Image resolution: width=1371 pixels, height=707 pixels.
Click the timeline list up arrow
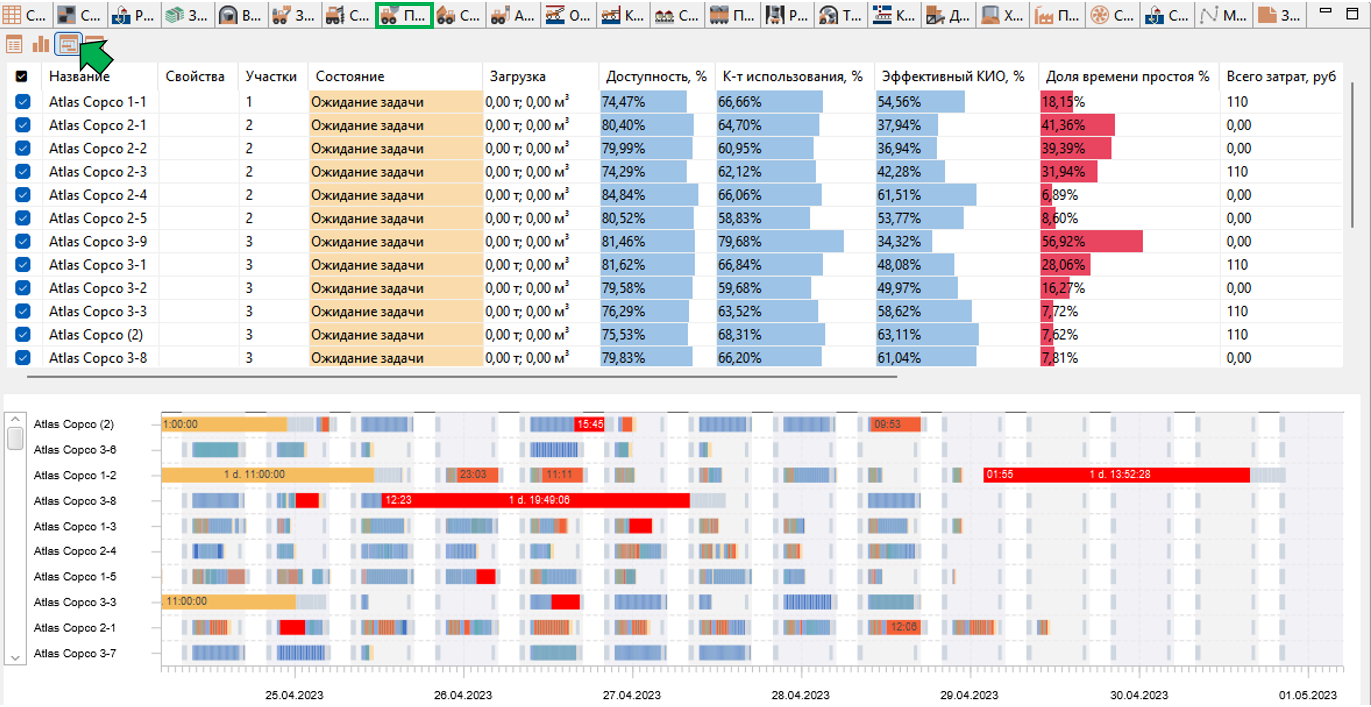[x=15, y=418]
